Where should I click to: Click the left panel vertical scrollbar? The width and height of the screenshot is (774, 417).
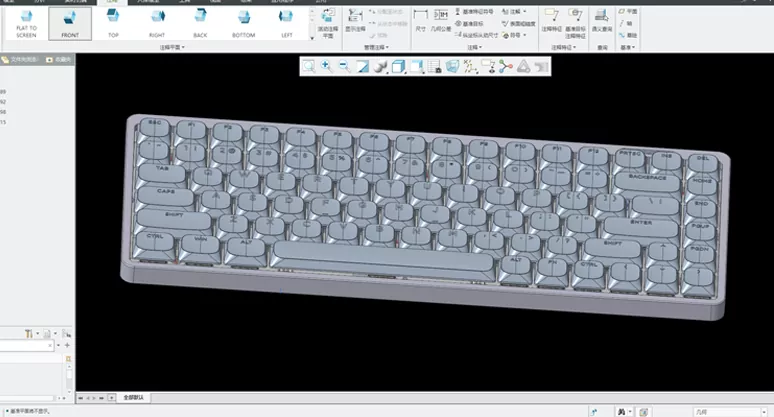[x=69, y=378]
